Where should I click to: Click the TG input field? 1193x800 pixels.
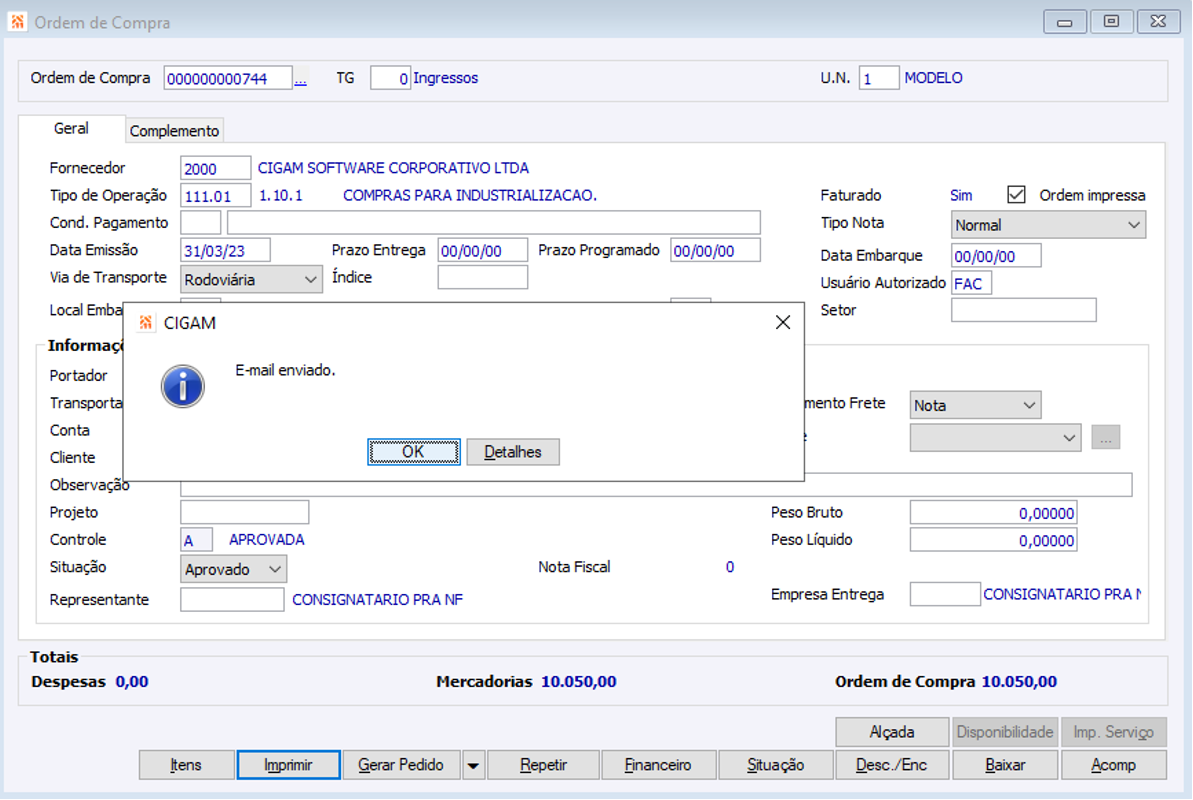(390, 78)
